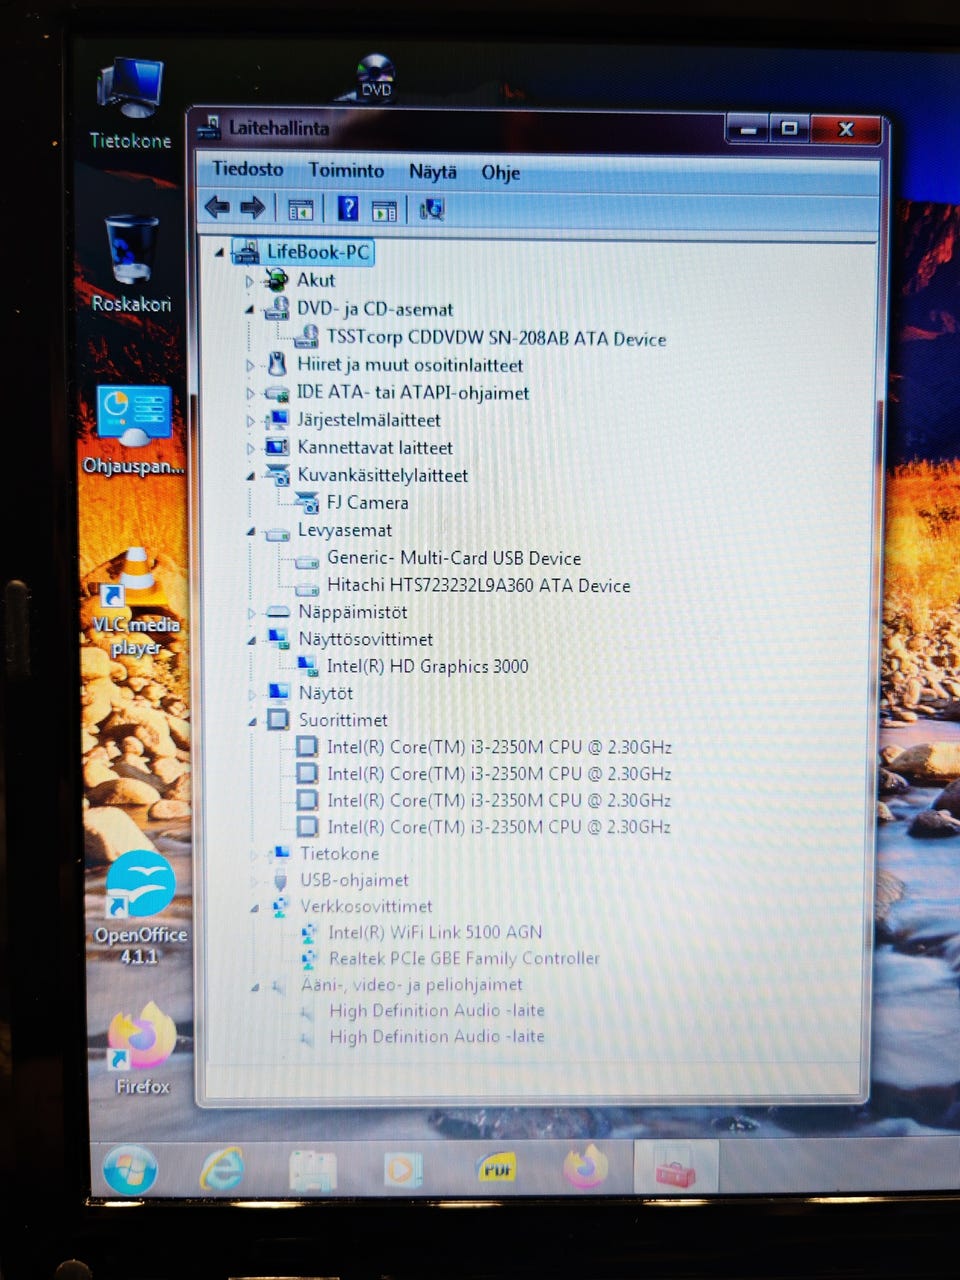Viewport: 960px width, 1280px height.
Task: Select Generic- Multi-Card USB Device
Action: [454, 558]
